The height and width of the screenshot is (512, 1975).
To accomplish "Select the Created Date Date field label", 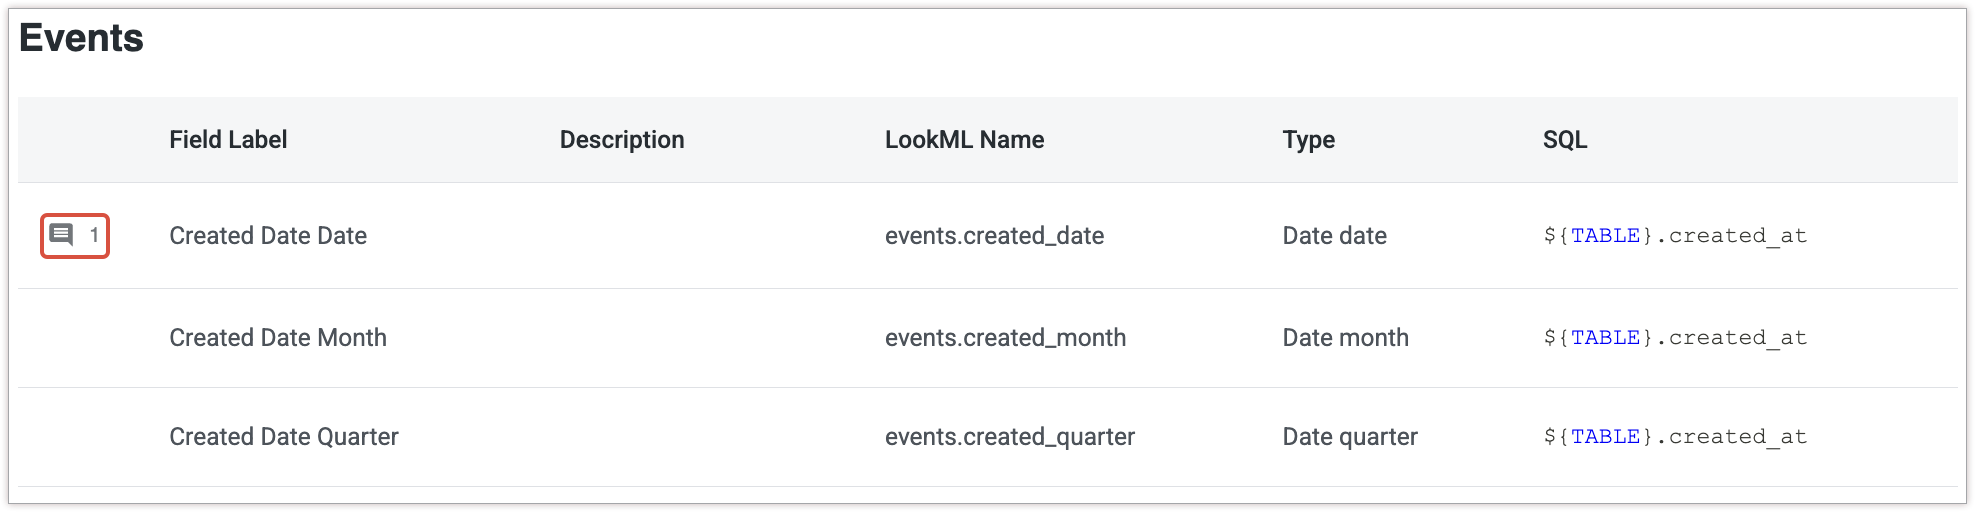I will (268, 236).
